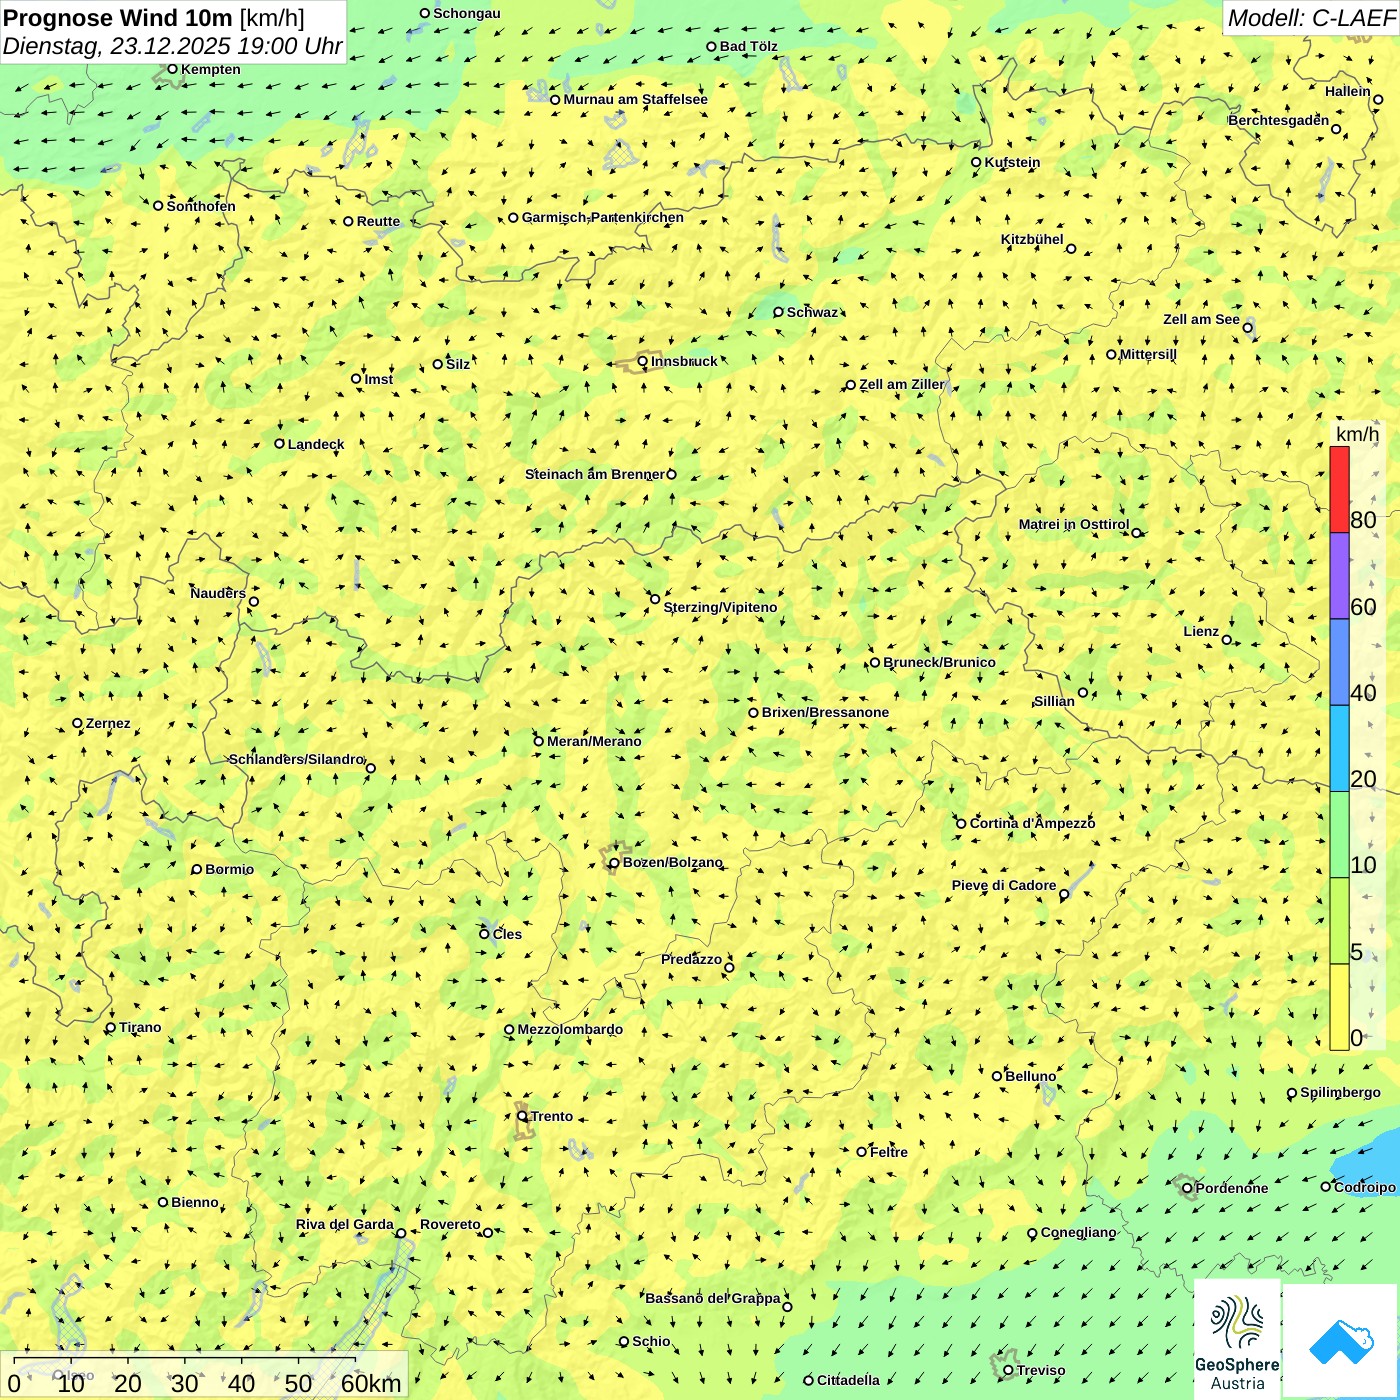The height and width of the screenshot is (1400, 1400).
Task: Click the 'Schongau' label
Action: coord(466,13)
